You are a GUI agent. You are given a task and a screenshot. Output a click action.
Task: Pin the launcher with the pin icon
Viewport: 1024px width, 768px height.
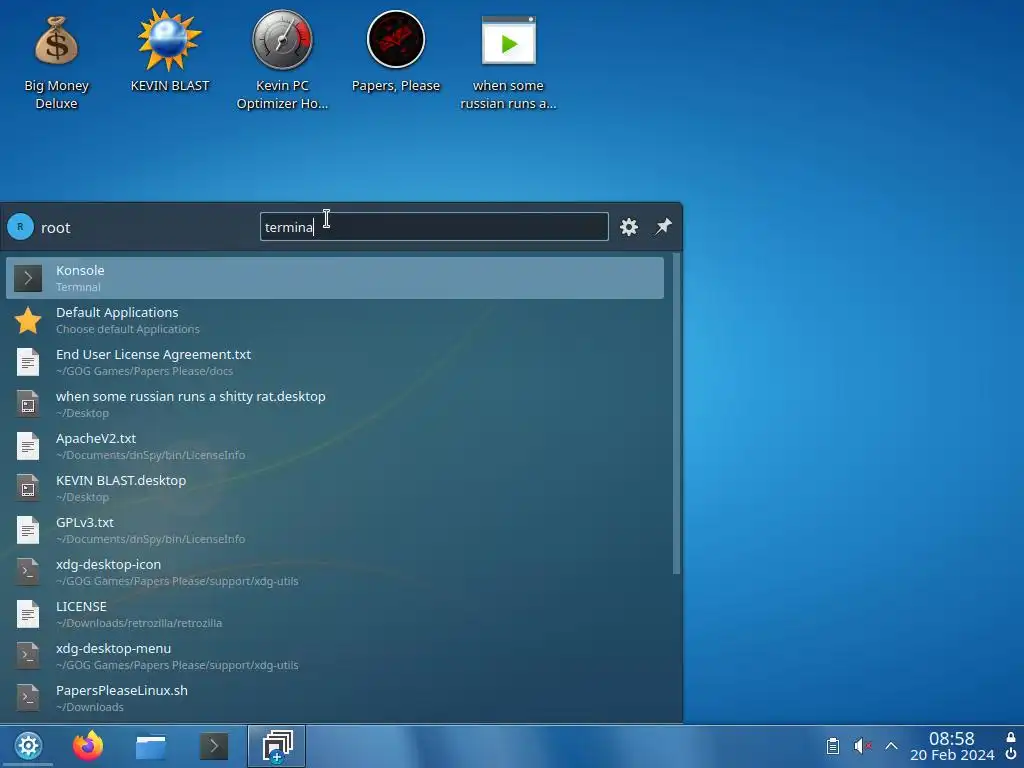click(664, 227)
